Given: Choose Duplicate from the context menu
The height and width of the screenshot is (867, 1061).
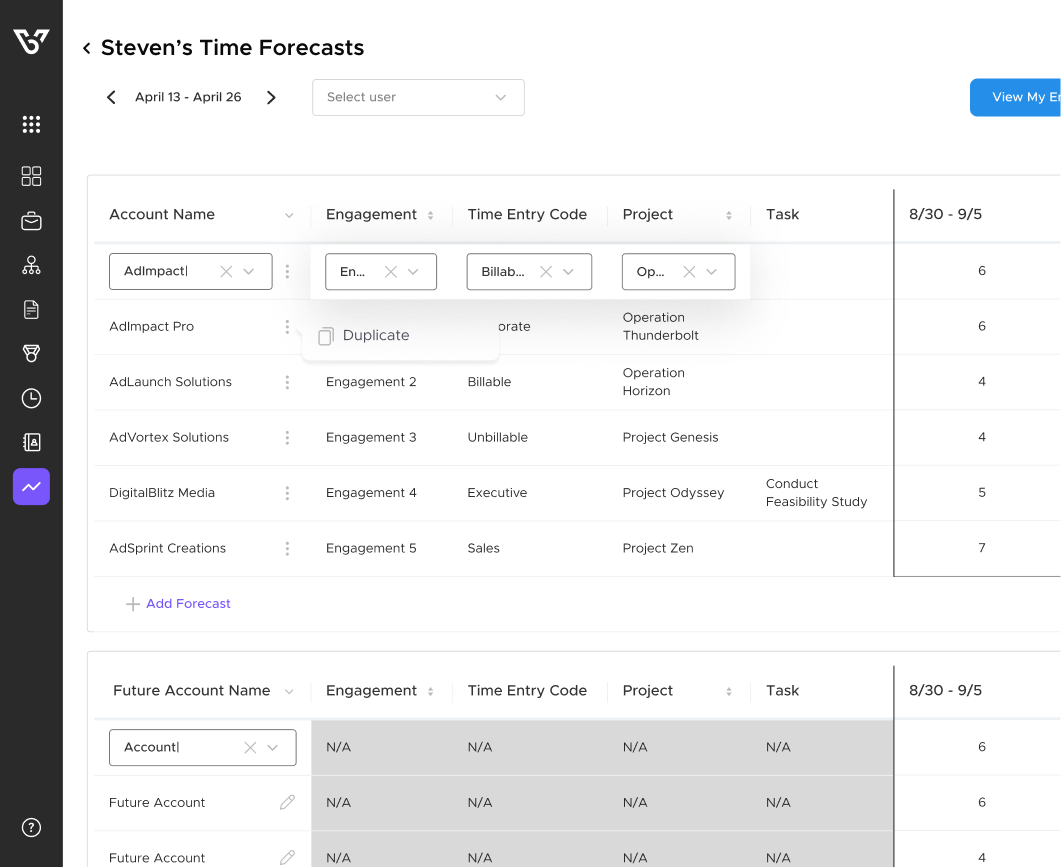Looking at the screenshot, I should (x=375, y=336).
